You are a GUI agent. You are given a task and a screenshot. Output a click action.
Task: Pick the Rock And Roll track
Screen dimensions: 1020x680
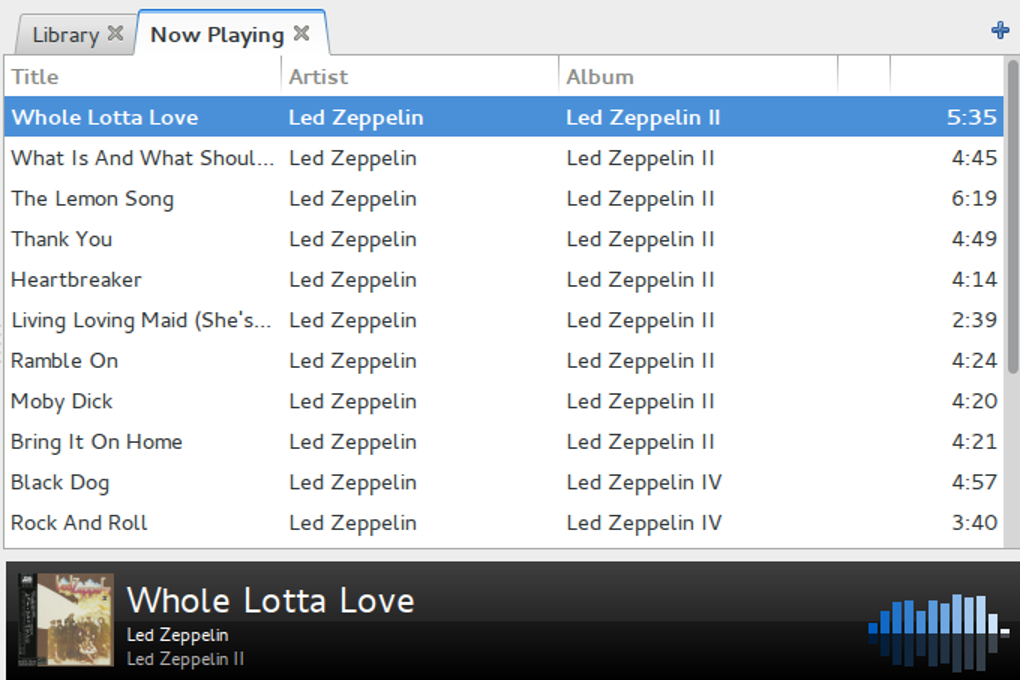pos(80,523)
